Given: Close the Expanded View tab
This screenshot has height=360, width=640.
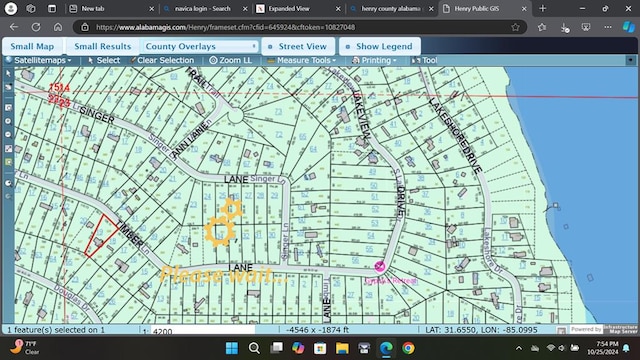Looking at the screenshot, I should pos(338,9).
